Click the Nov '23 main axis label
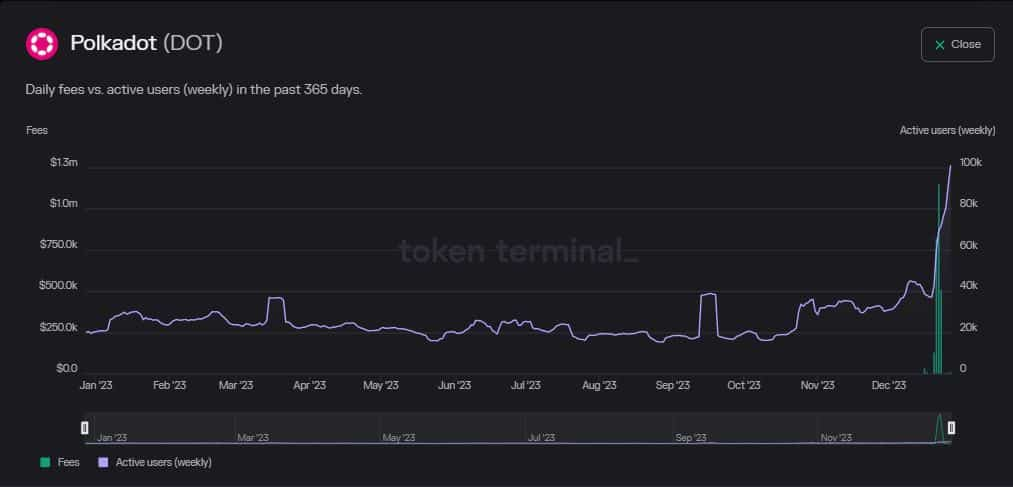The image size is (1013, 487). pyautogui.click(x=818, y=385)
